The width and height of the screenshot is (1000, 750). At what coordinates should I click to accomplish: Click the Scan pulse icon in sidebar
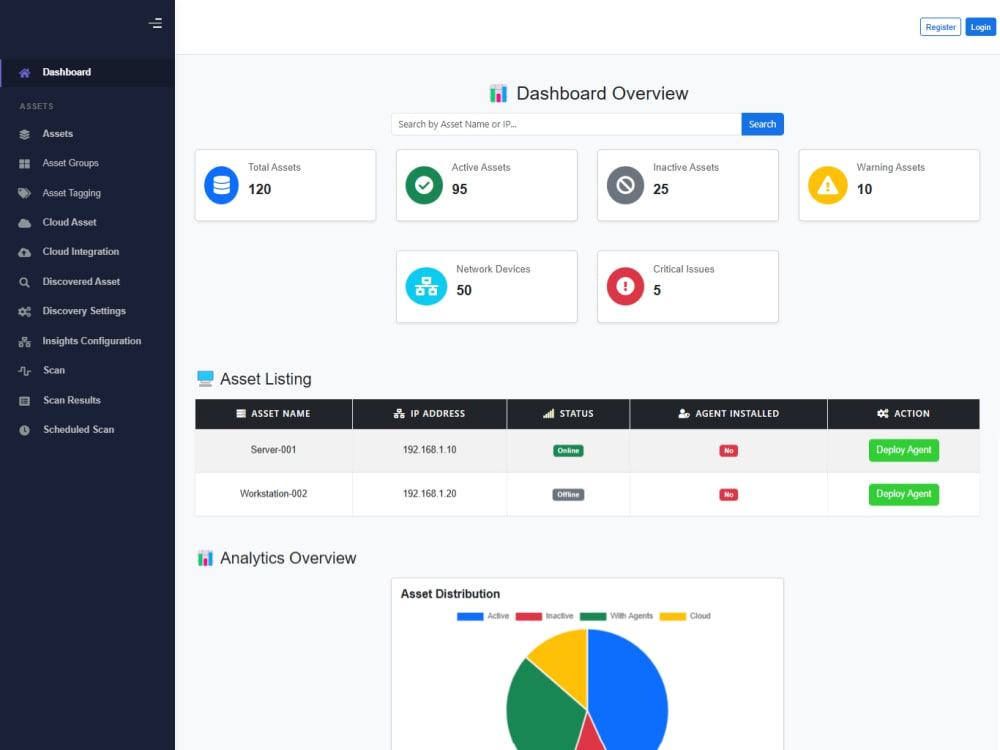(x=24, y=371)
